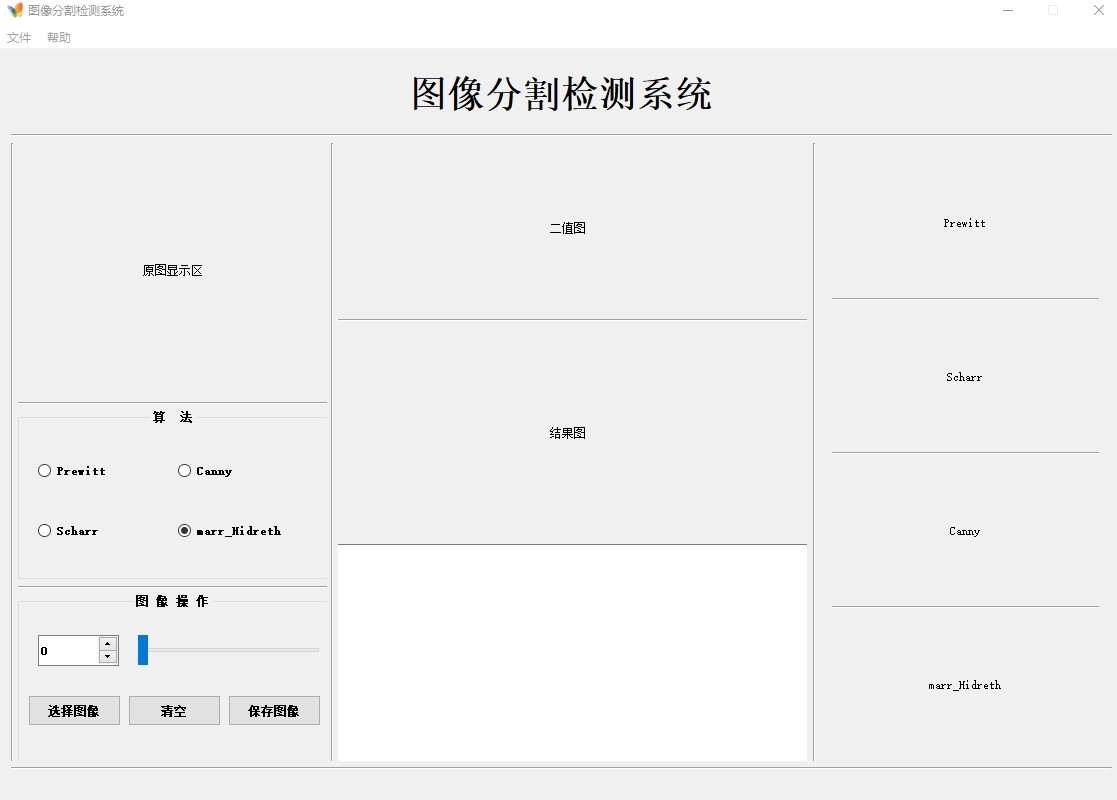This screenshot has width=1117, height=800.
Task: Select the Prewitt algorithm radio button
Action: (x=45, y=471)
